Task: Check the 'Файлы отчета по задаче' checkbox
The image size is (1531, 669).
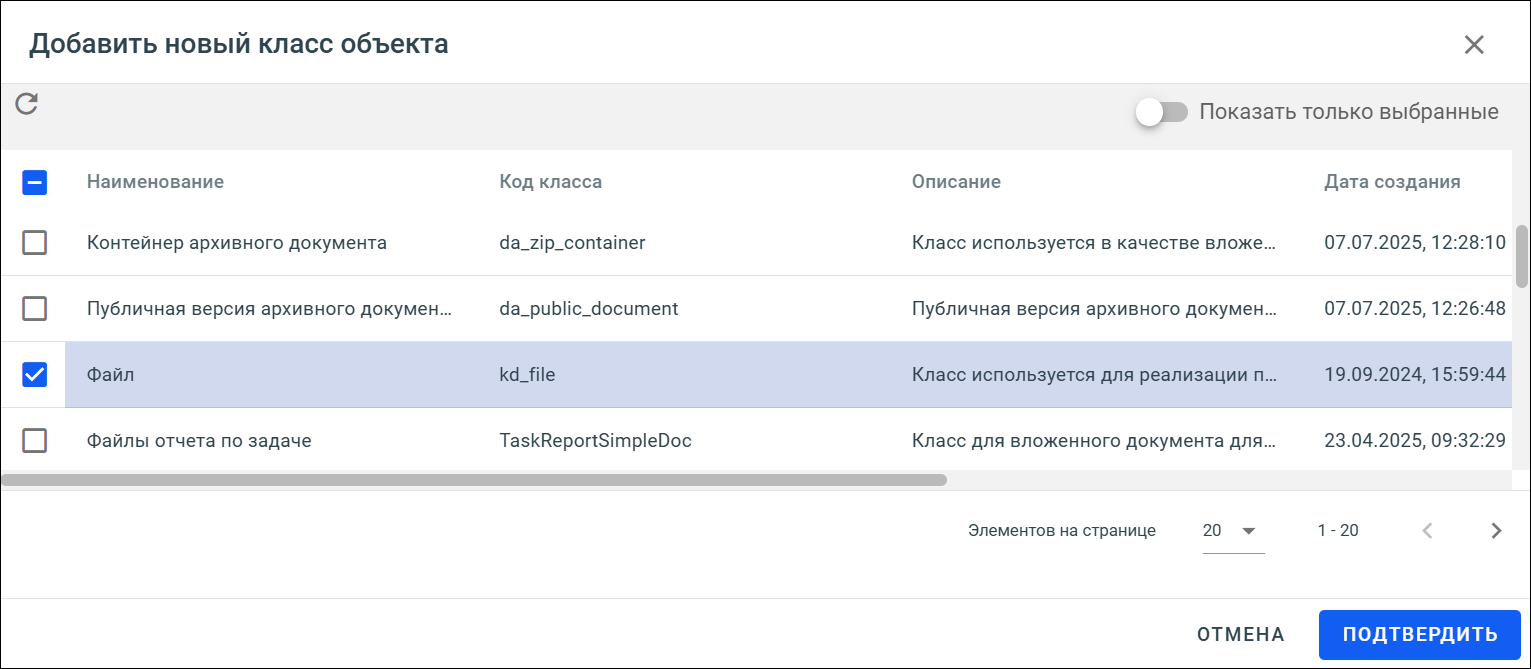Action: click(35, 441)
